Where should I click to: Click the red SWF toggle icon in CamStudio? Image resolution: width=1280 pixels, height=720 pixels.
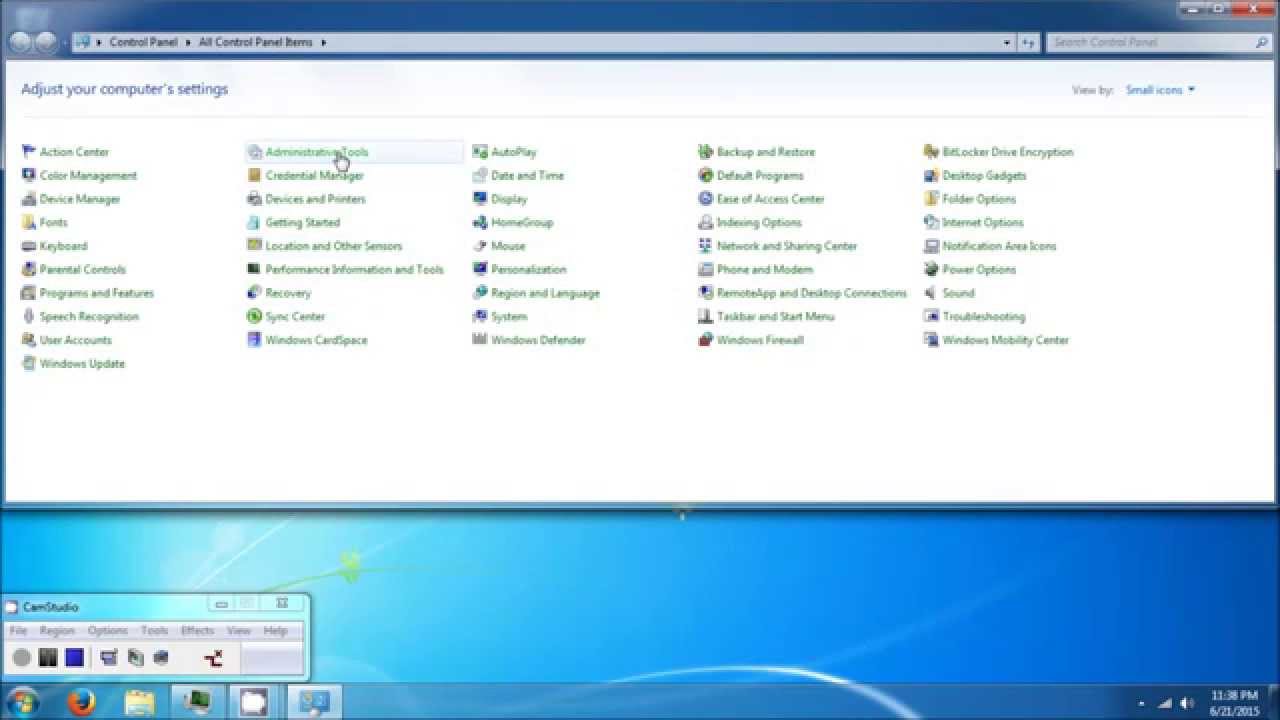tap(214, 657)
